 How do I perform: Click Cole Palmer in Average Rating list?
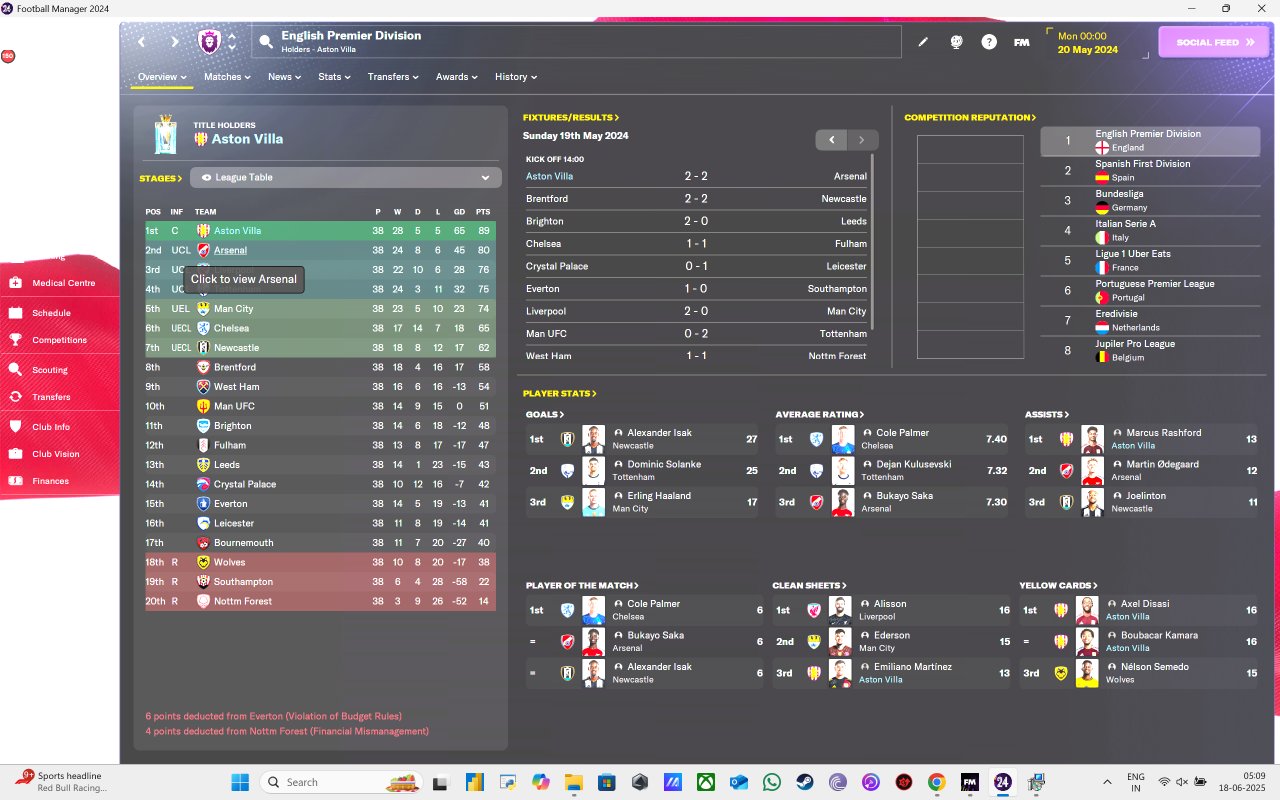pyautogui.click(x=903, y=433)
